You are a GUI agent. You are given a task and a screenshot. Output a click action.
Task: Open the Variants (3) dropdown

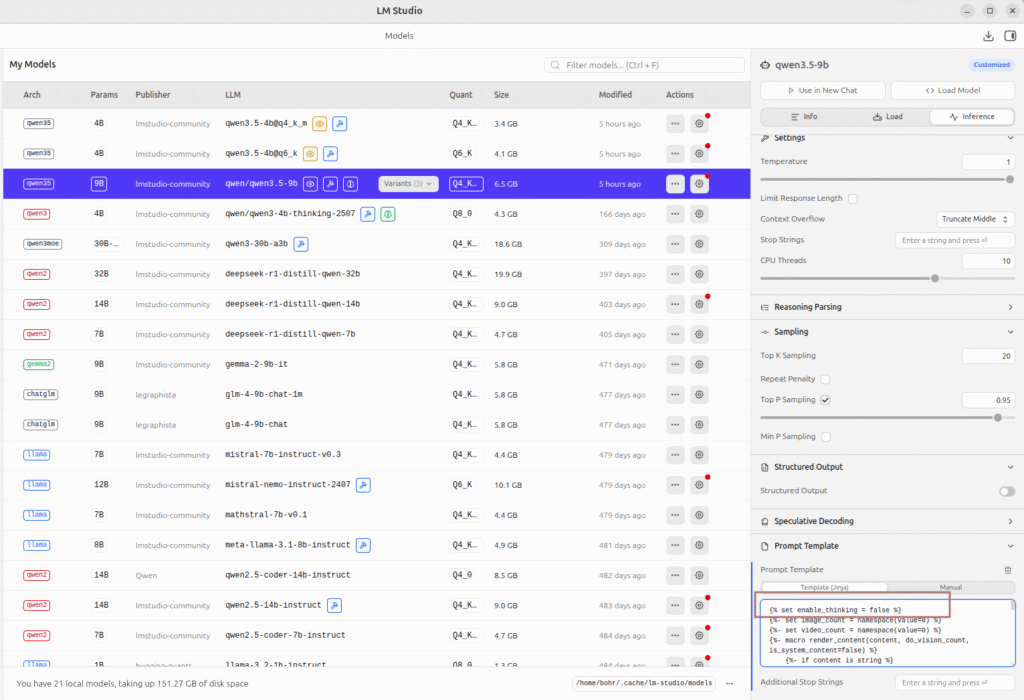(x=408, y=184)
